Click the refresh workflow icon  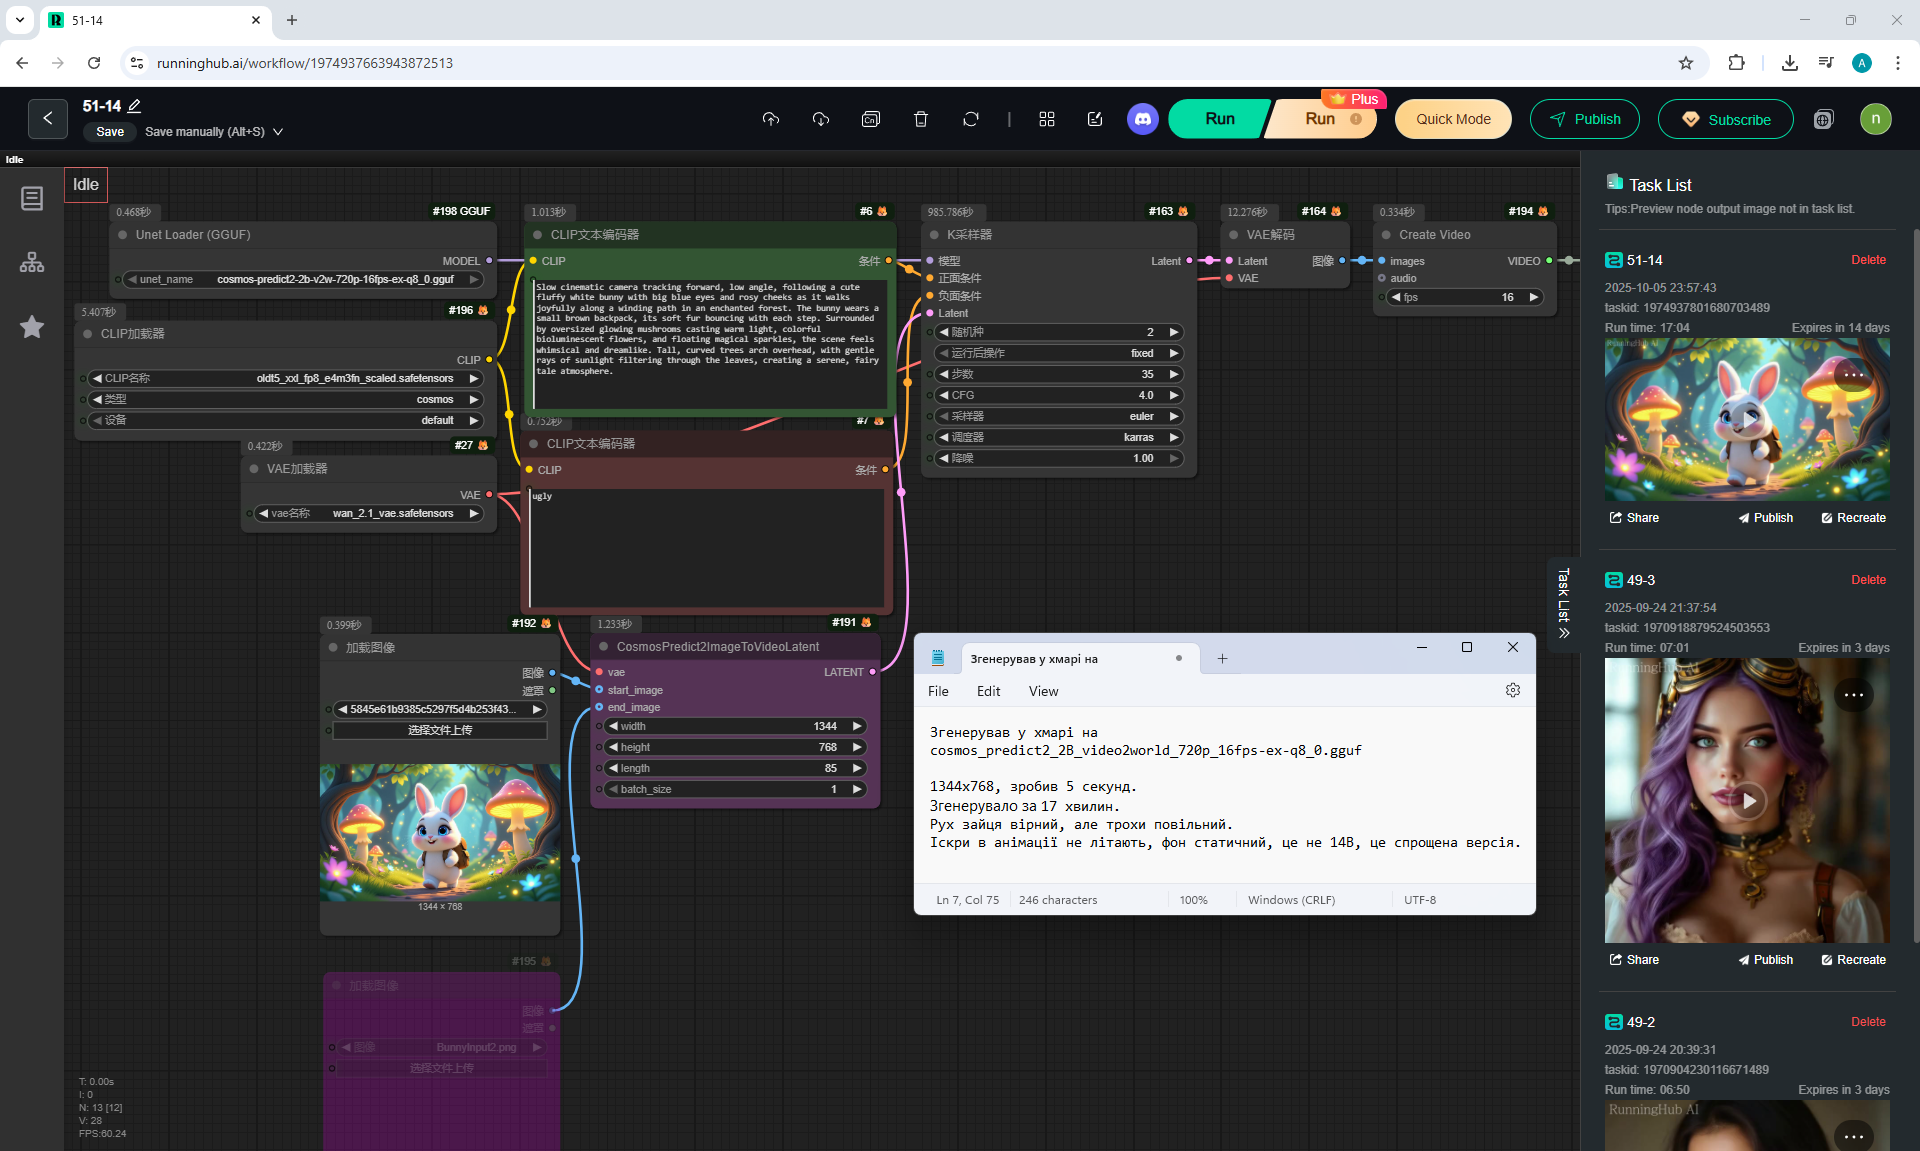(970, 119)
